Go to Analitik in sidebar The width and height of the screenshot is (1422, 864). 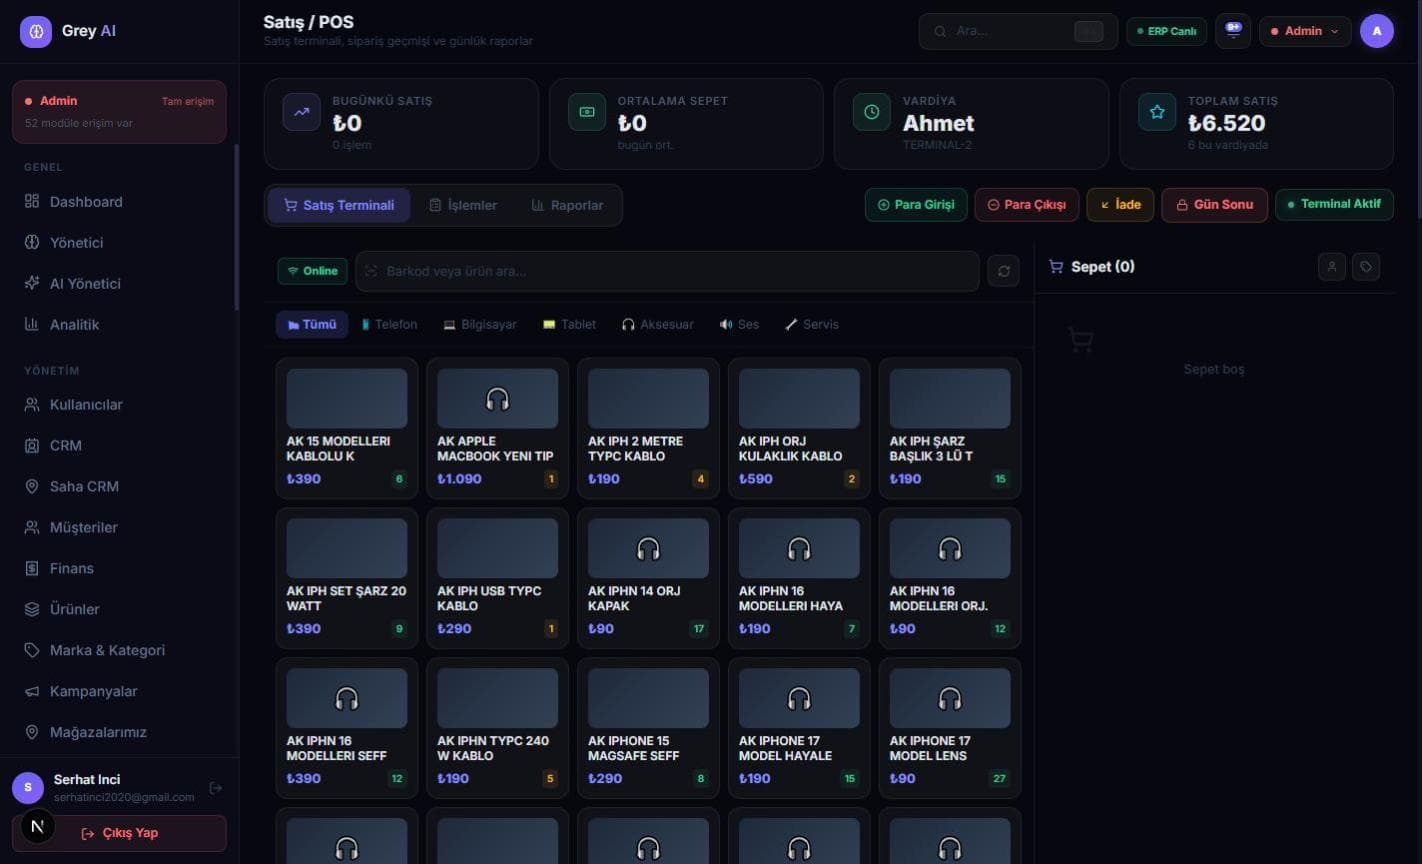pyautogui.click(x=119, y=324)
